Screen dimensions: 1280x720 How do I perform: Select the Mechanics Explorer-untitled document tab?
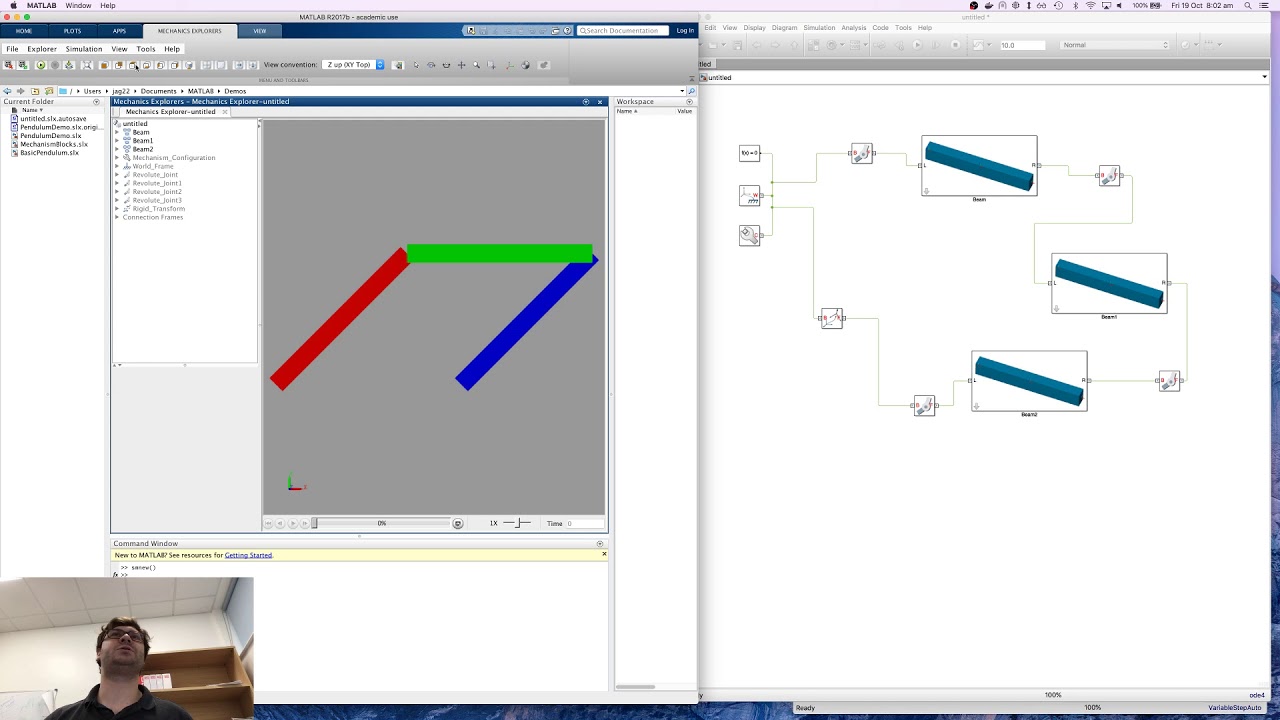click(171, 112)
